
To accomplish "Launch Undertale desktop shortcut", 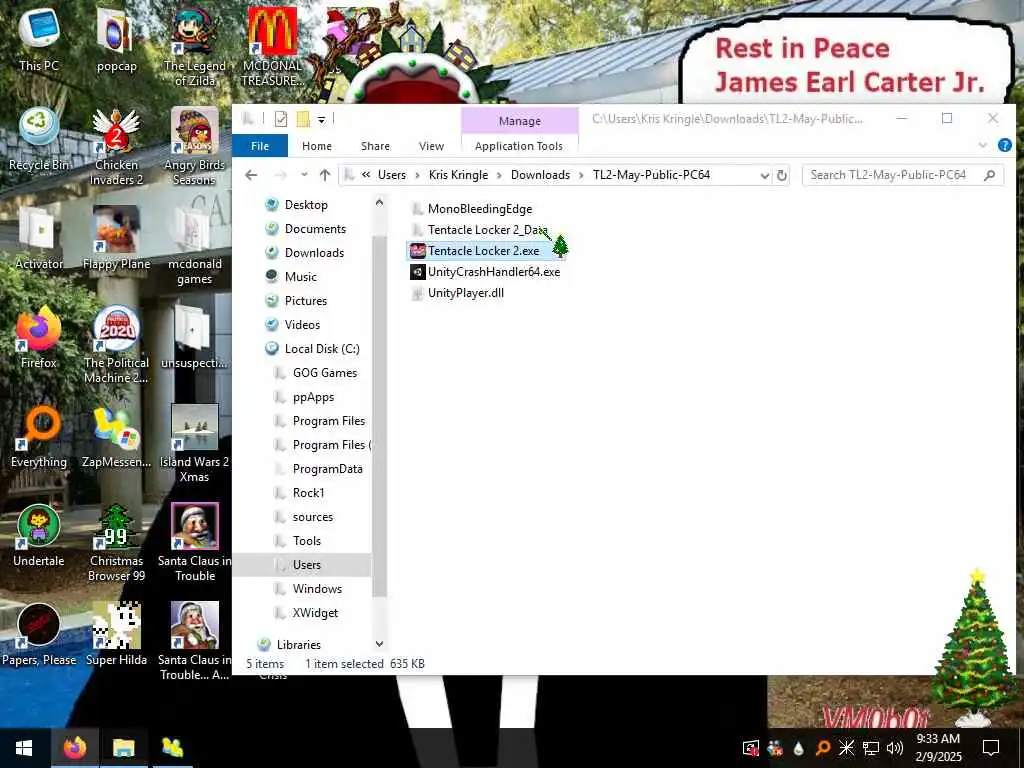I will coord(39,536).
